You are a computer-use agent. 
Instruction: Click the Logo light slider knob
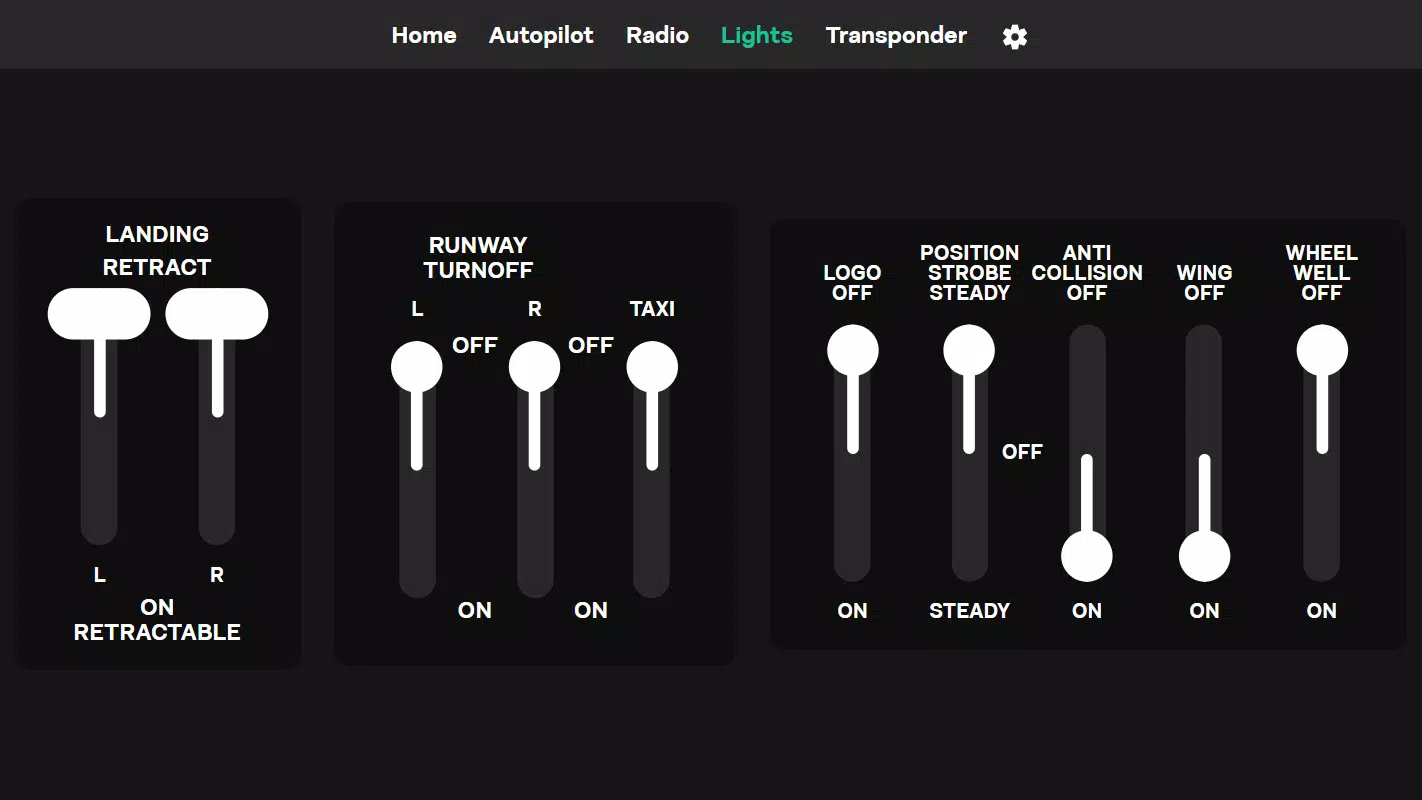coord(853,351)
